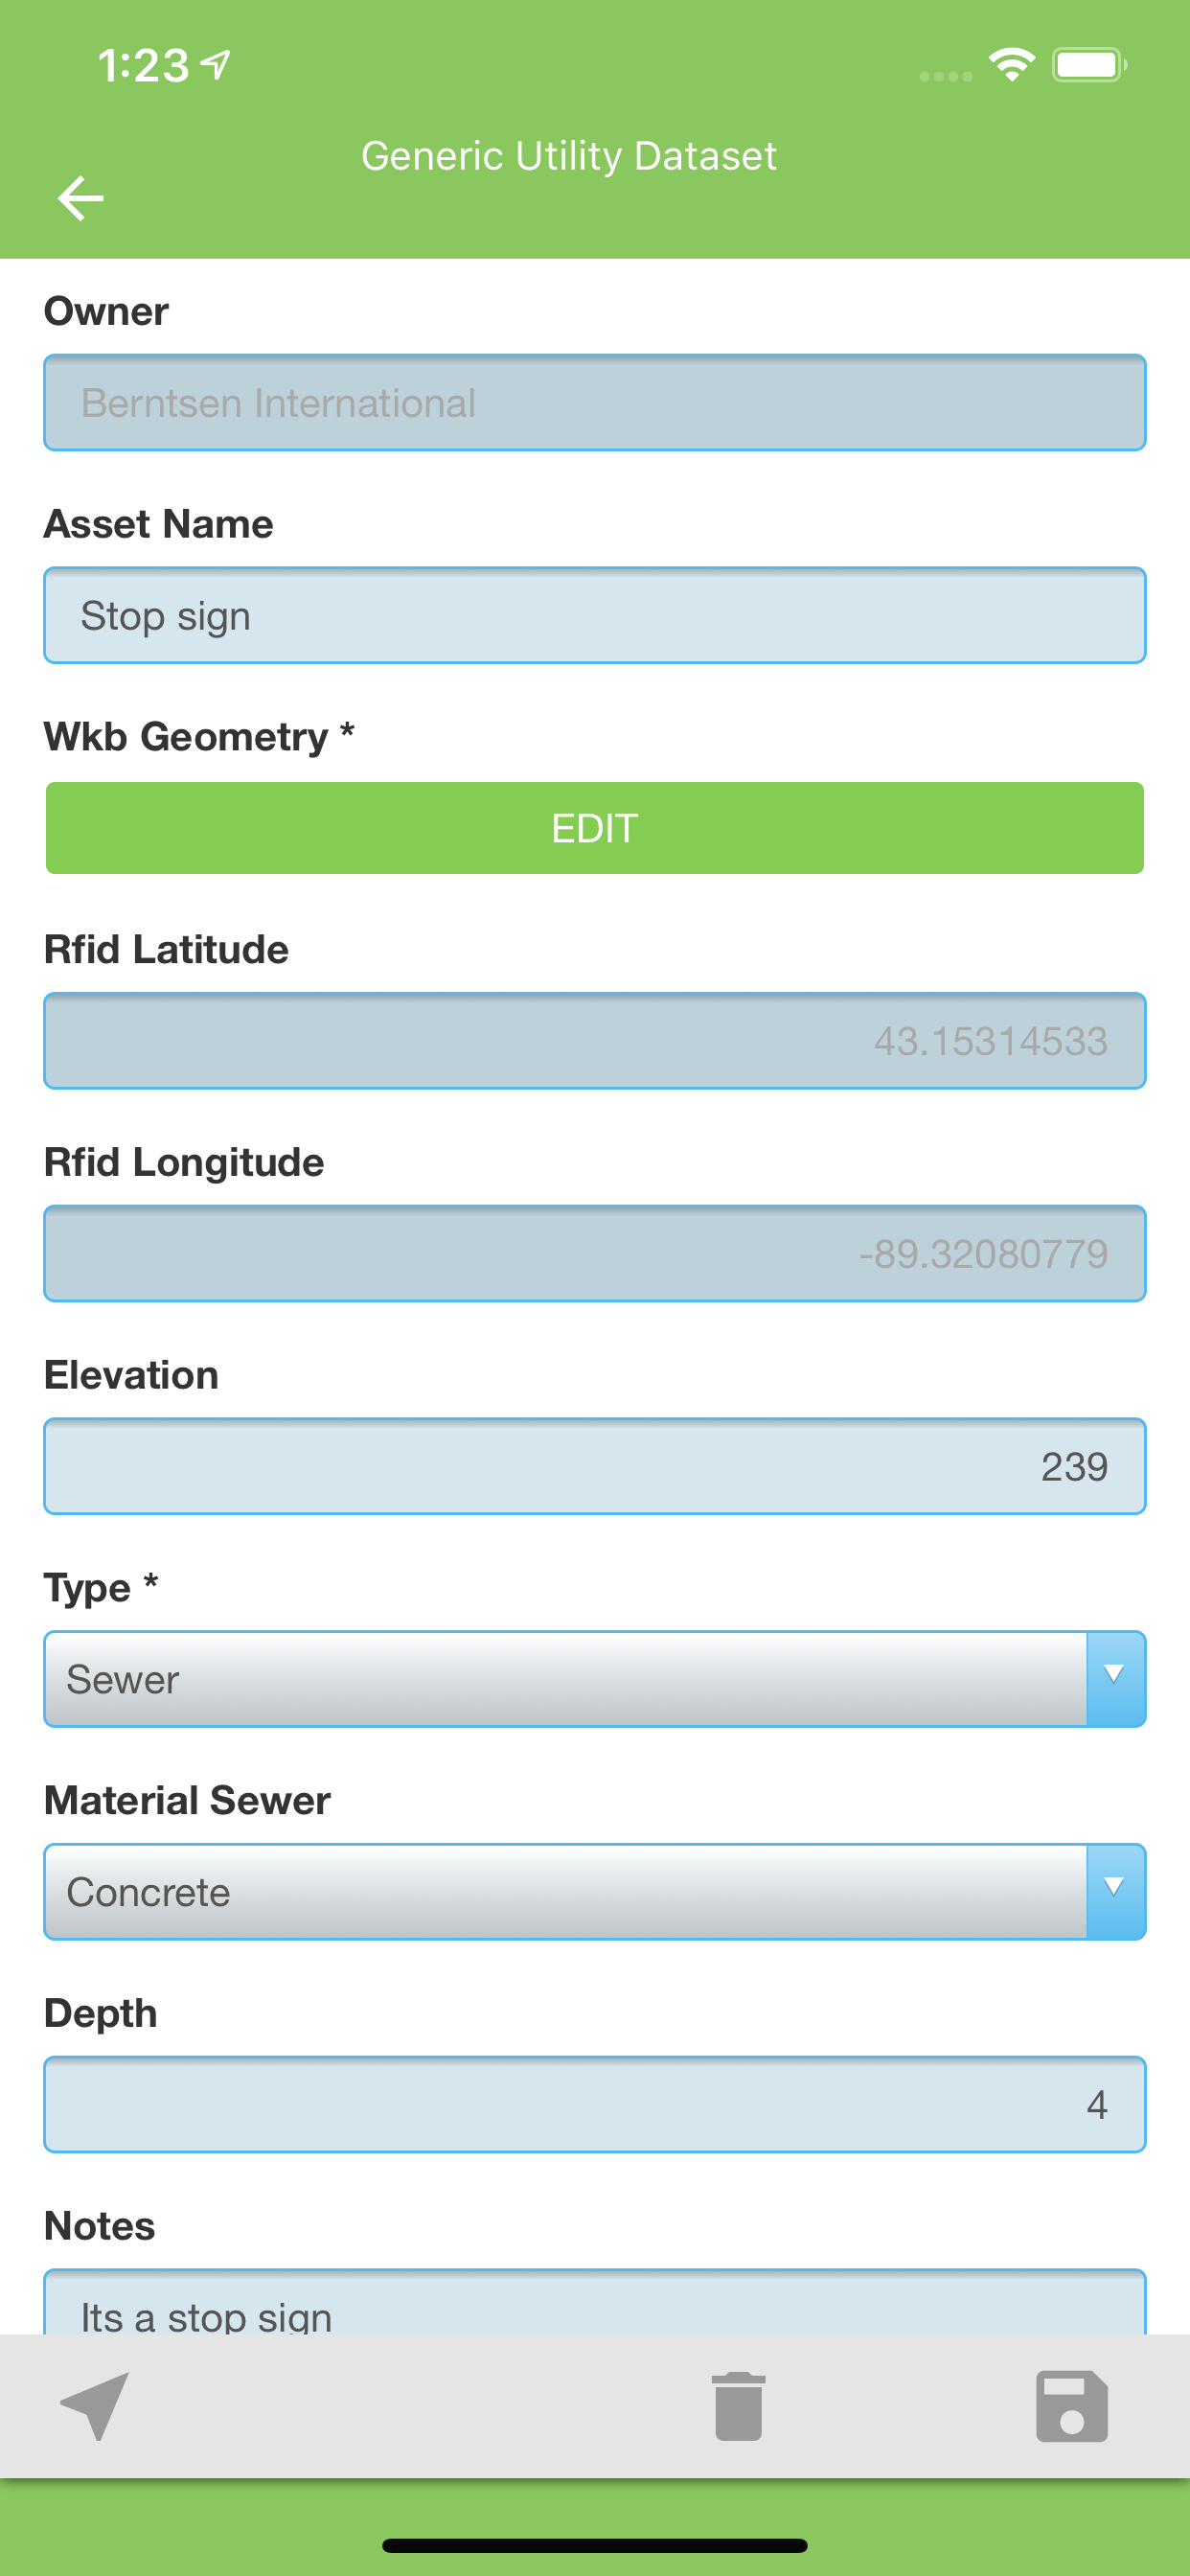Screen dimensions: 1190x2576
Task: Open the Material Sewer dropdown arrow
Action: 1115,1892
